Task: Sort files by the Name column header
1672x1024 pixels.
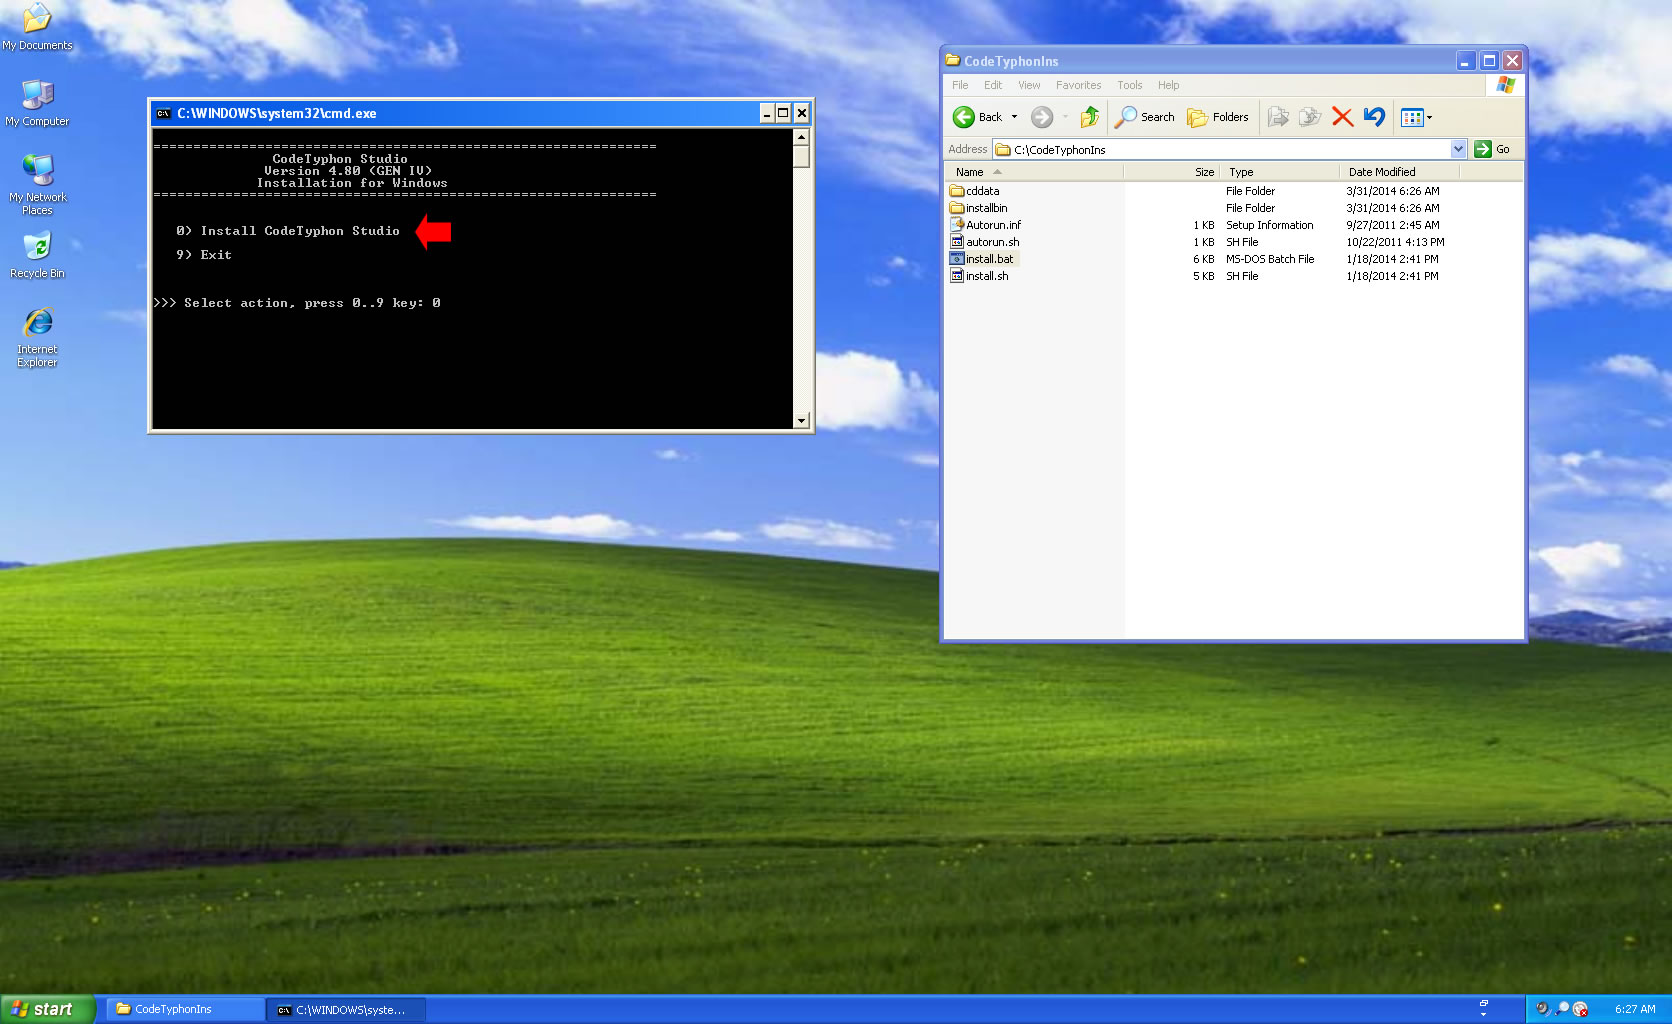Action: [x=1034, y=172]
